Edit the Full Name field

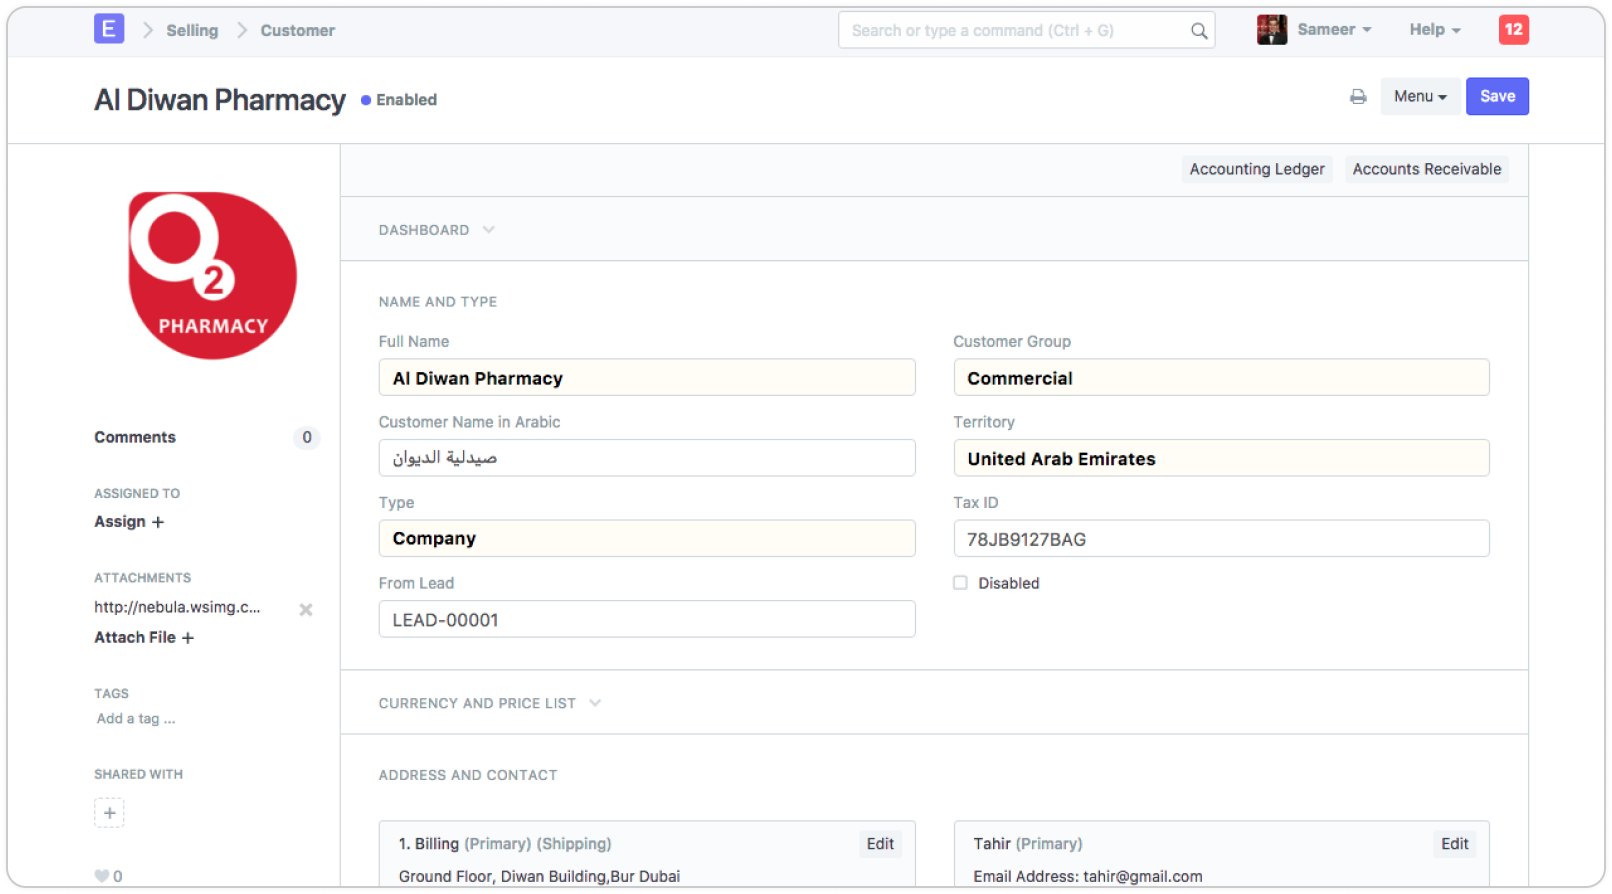[x=647, y=378]
